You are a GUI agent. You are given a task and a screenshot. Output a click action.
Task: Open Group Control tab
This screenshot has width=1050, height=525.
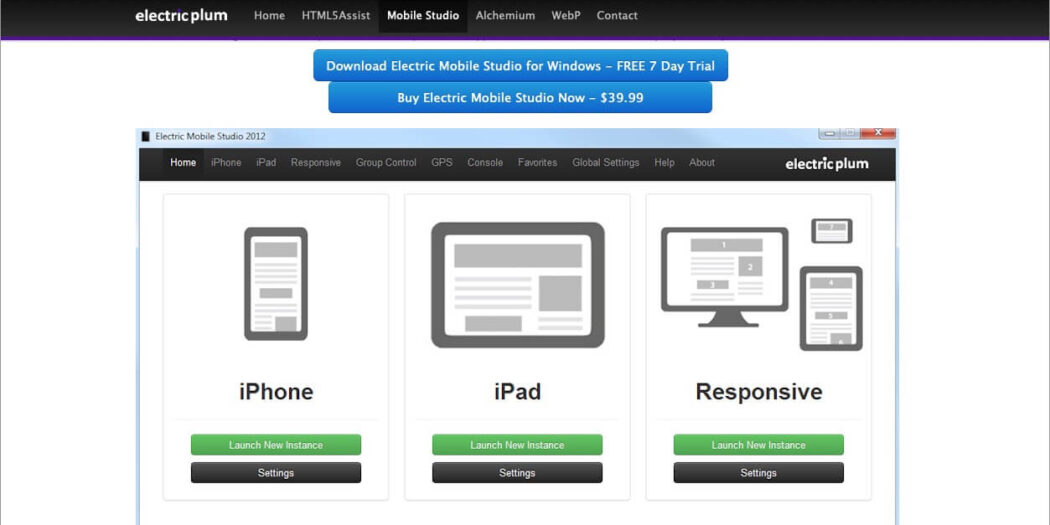pos(386,163)
